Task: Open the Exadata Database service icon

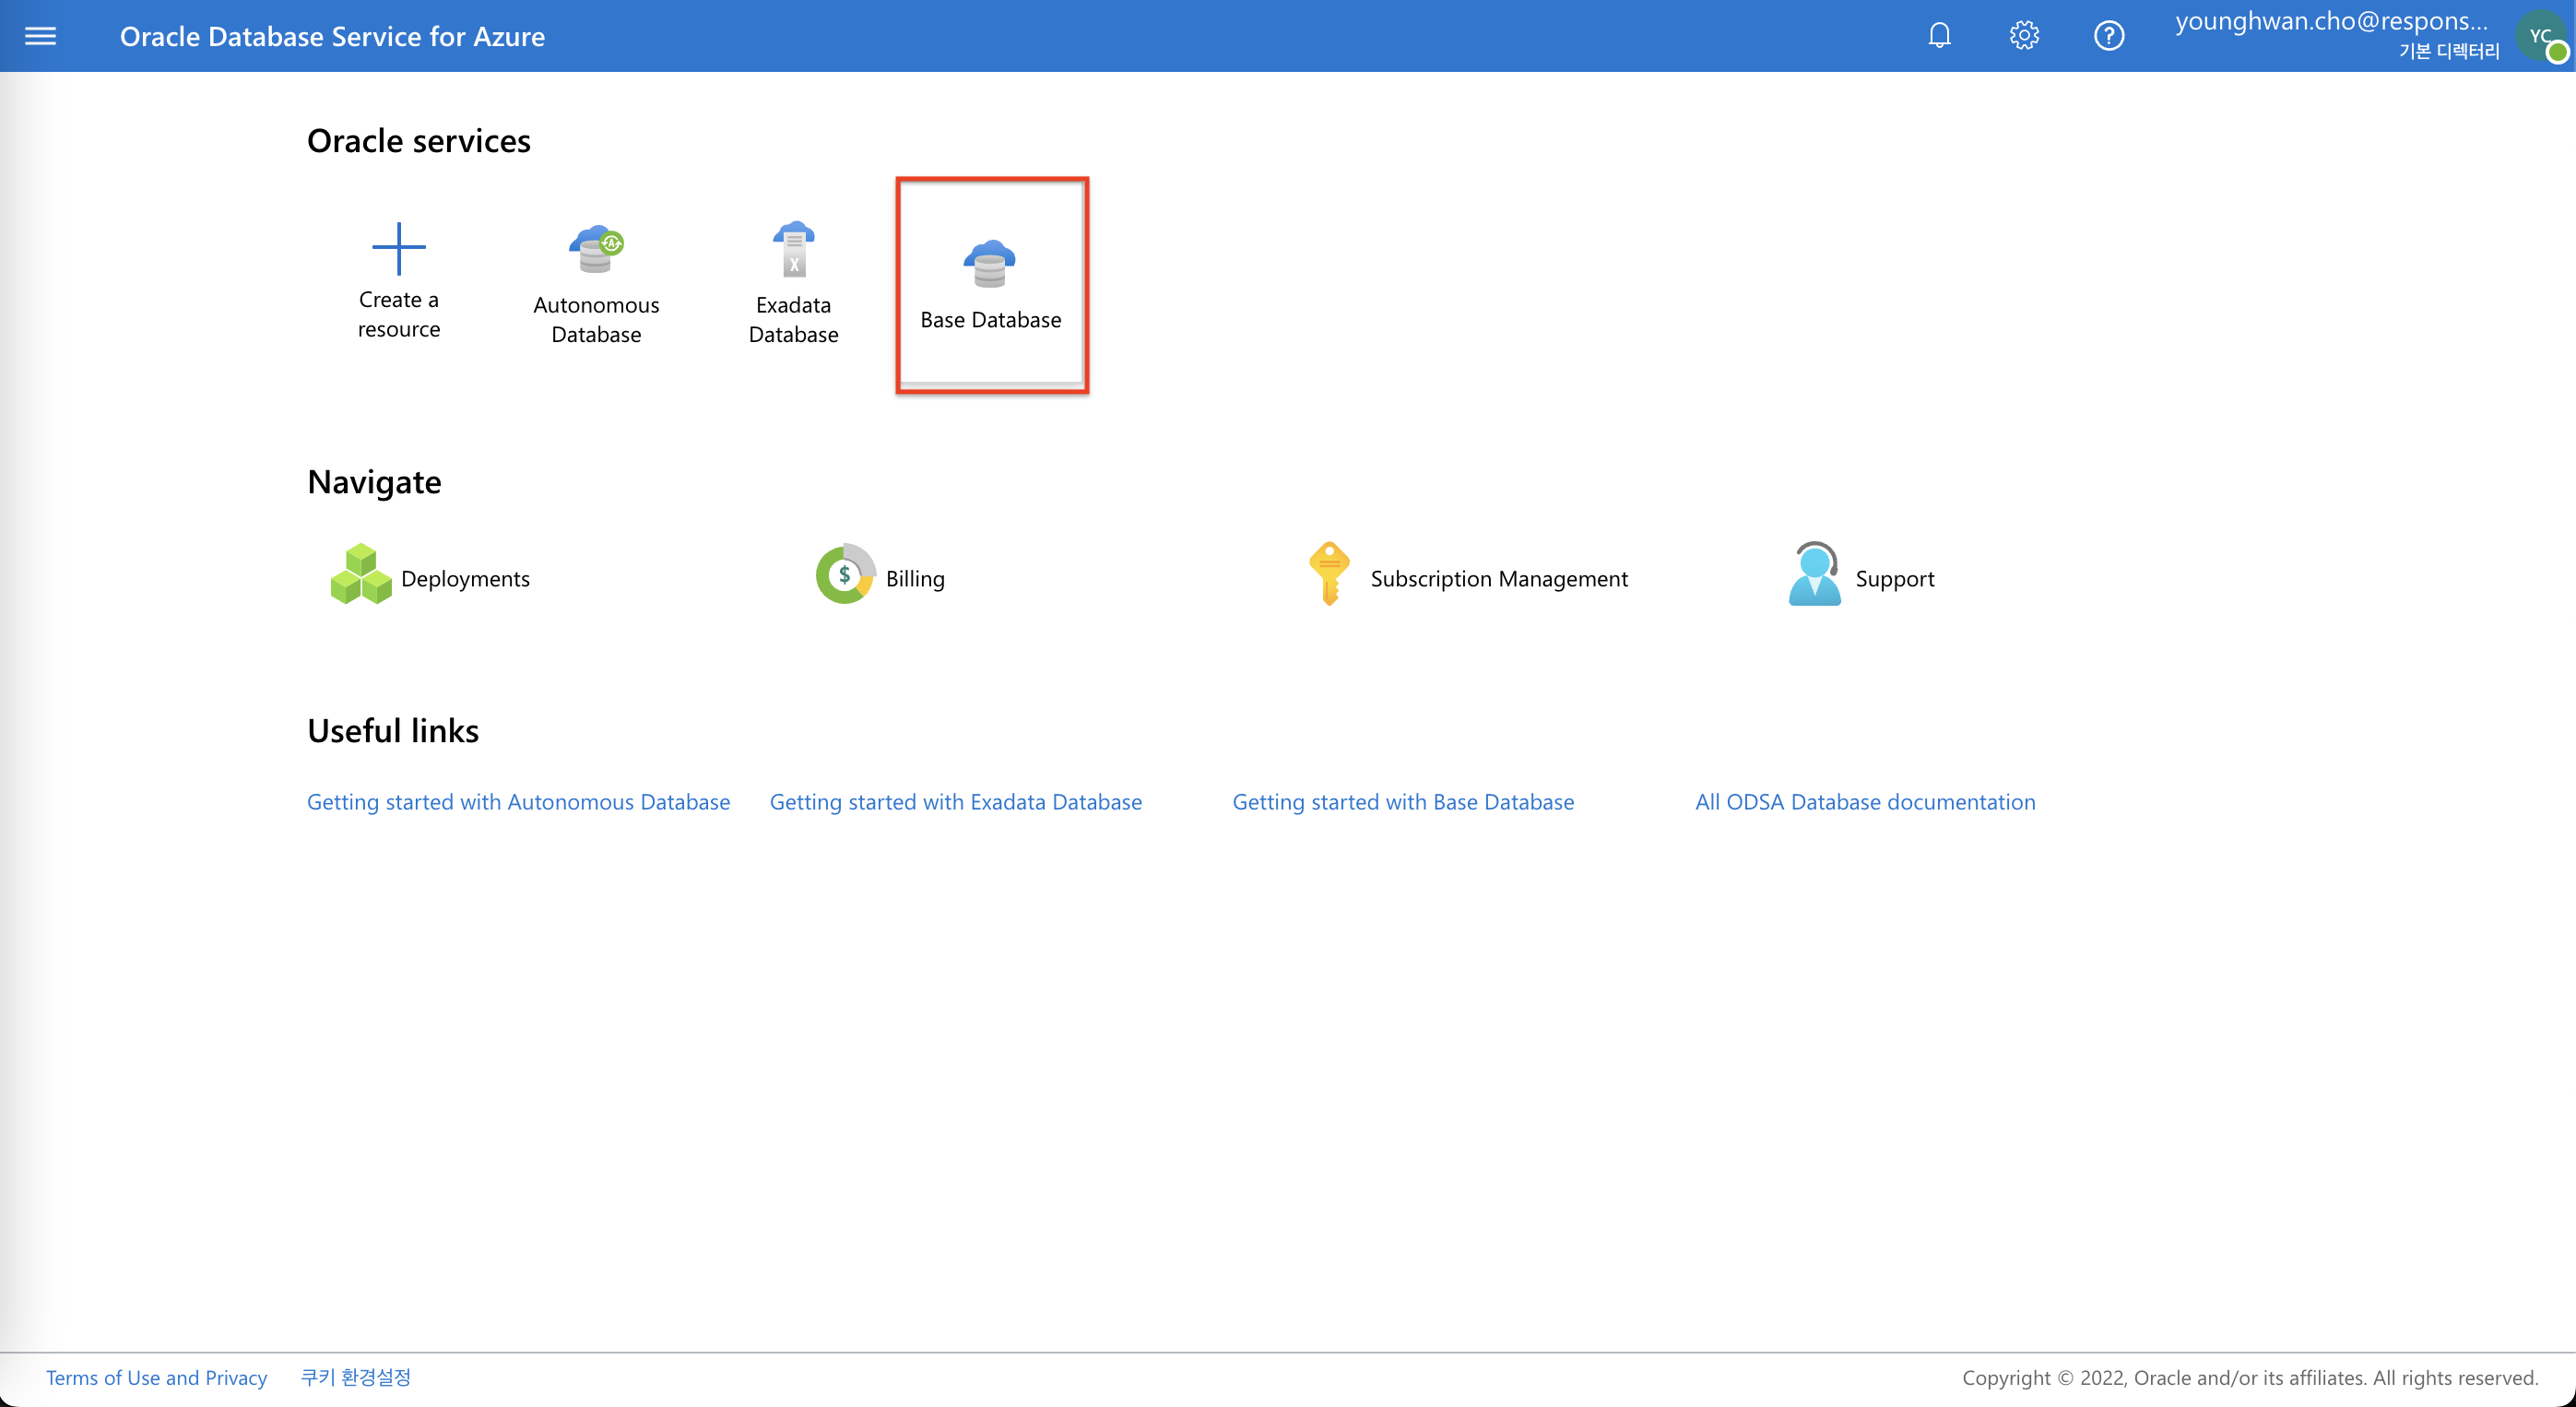Action: click(x=794, y=249)
